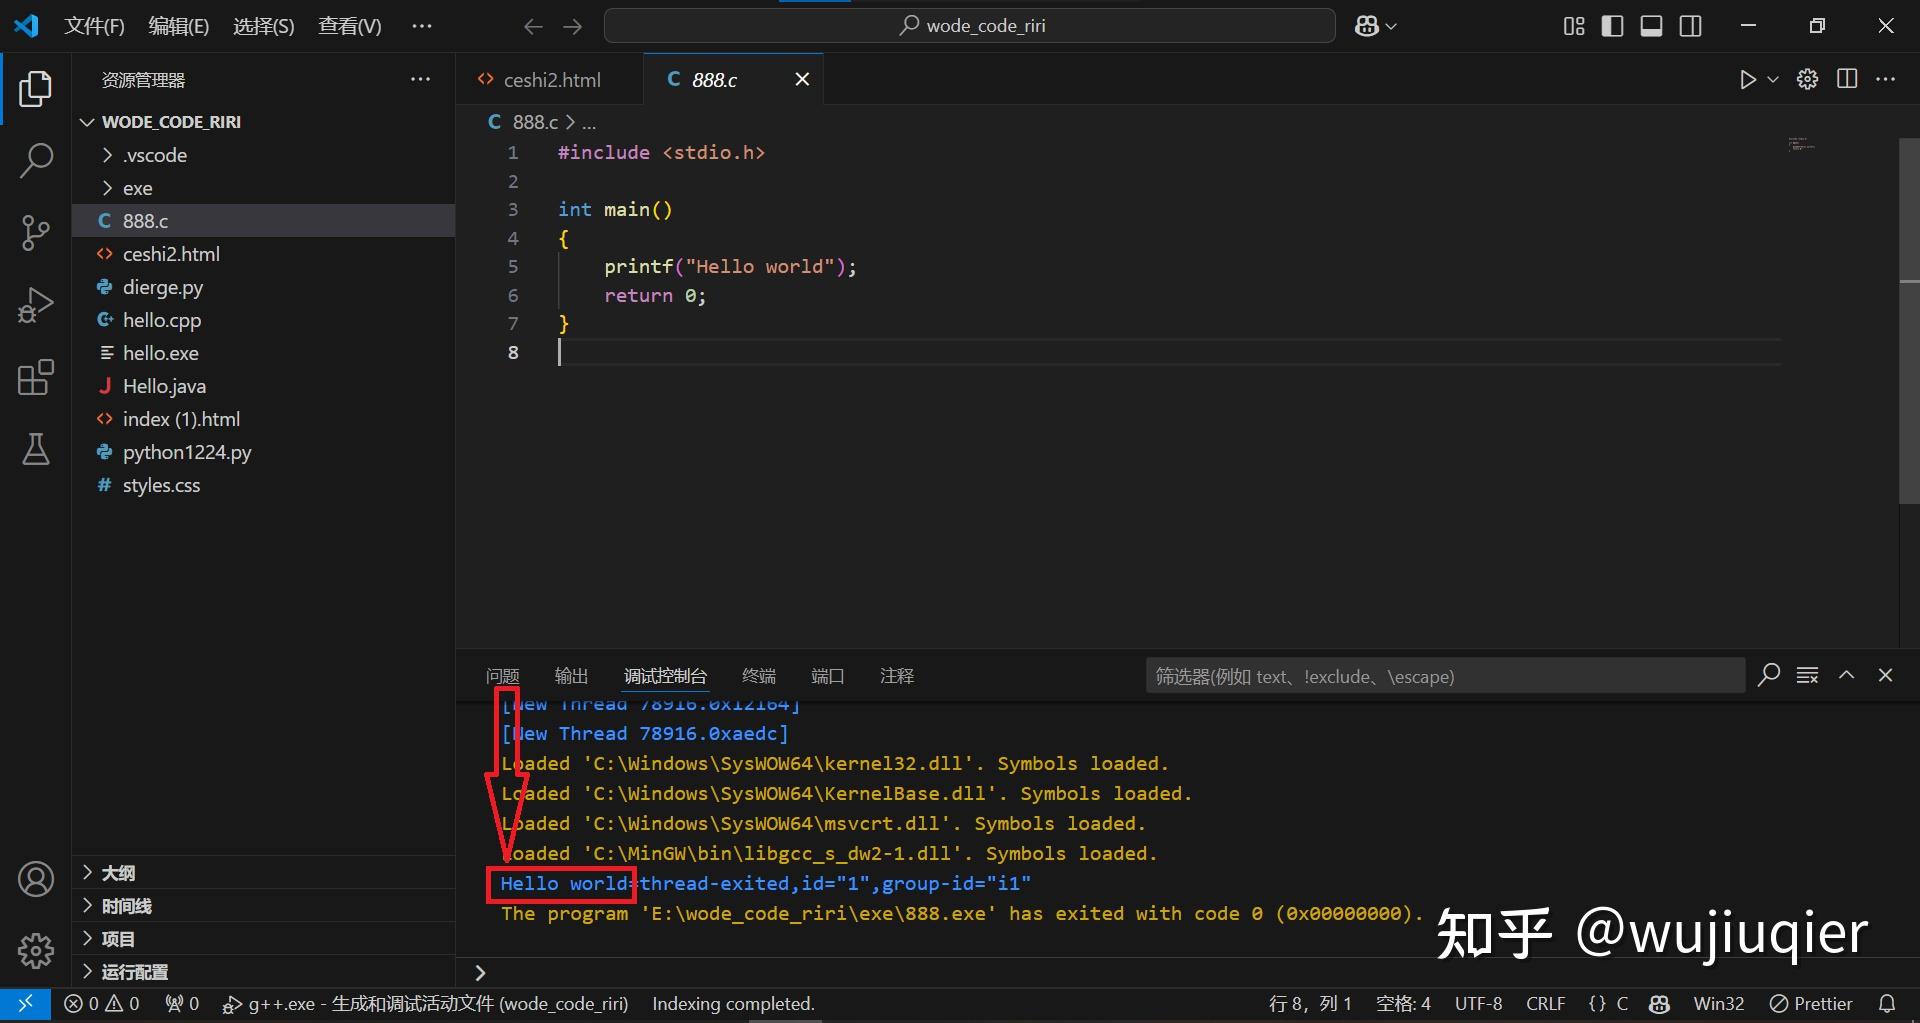
Task: Switch to the ceshi2.html editor tab
Action: point(550,80)
